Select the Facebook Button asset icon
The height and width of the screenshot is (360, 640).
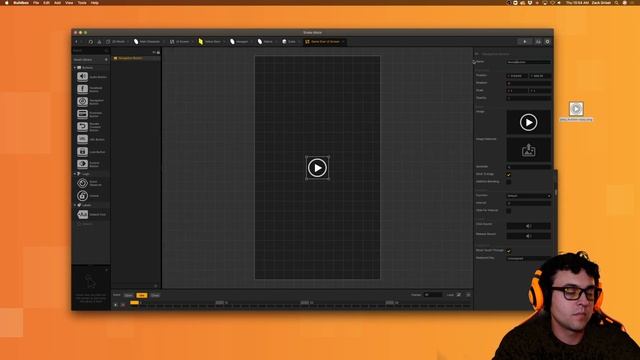pos(82,89)
